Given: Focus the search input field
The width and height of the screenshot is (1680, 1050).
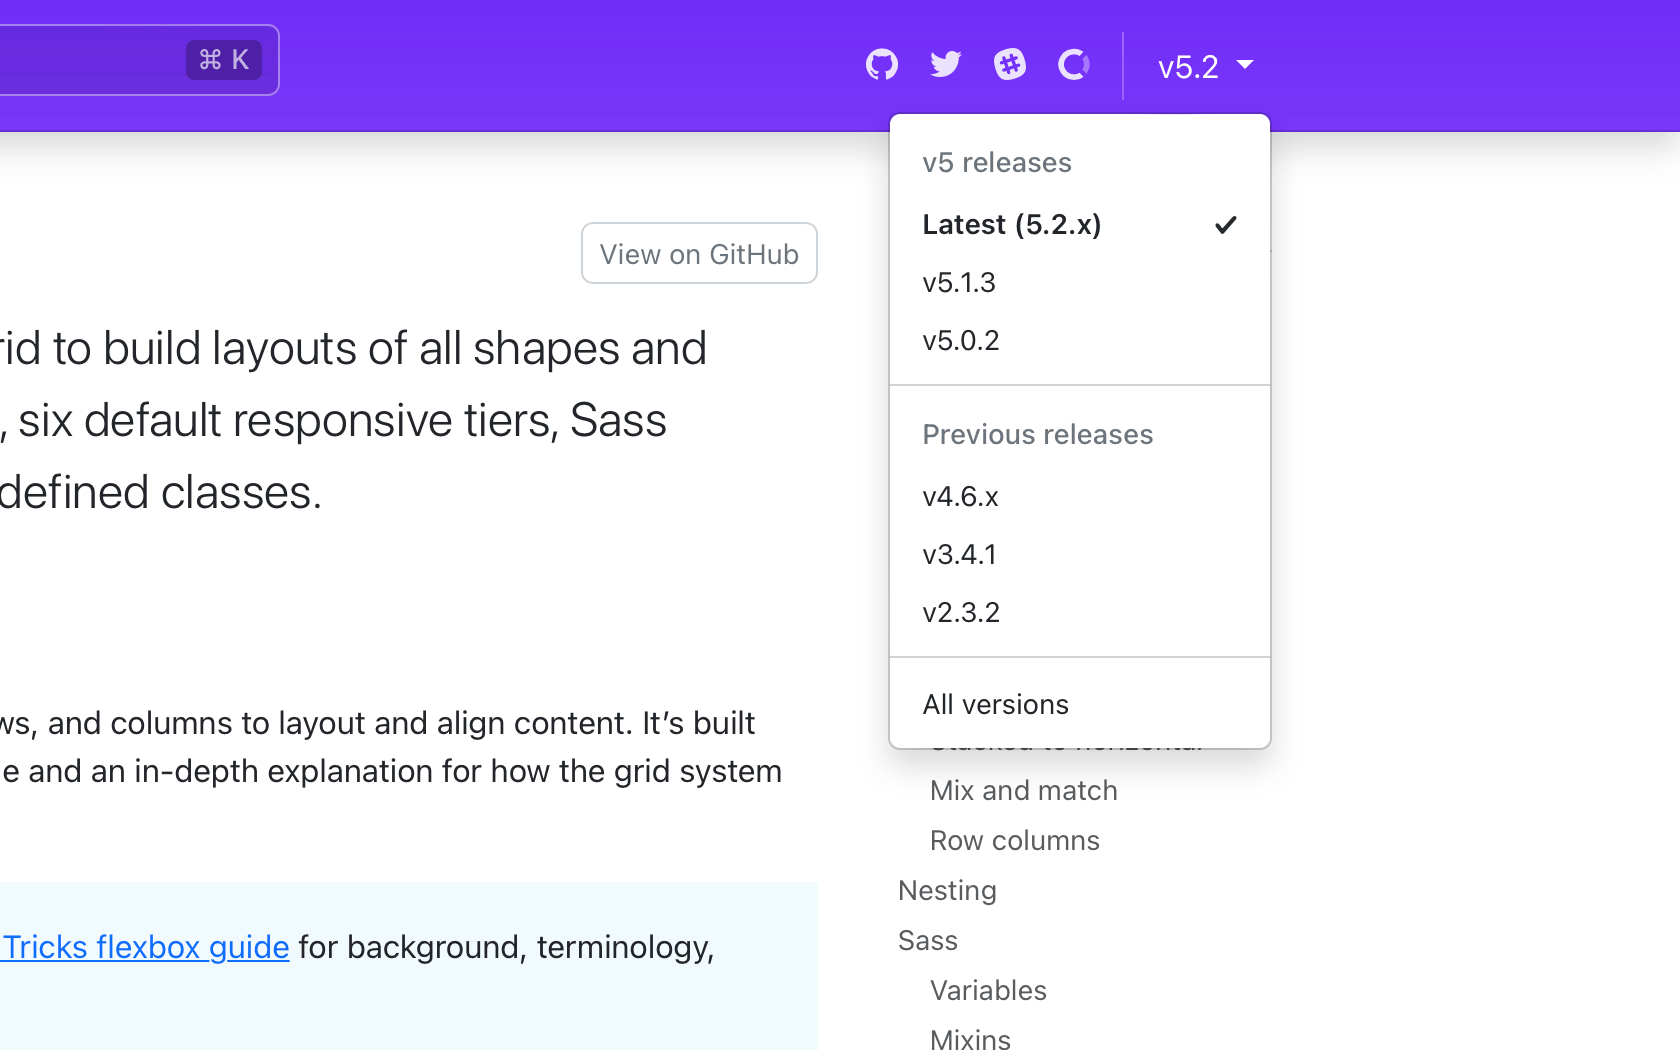Looking at the screenshot, I should [90, 60].
